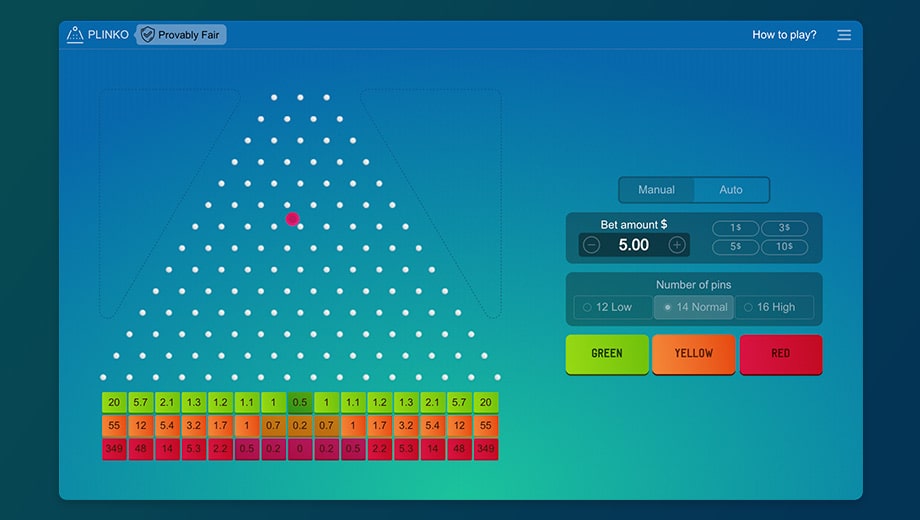Switch to the Auto tab
Viewport: 920px width, 520px height.
(731, 190)
